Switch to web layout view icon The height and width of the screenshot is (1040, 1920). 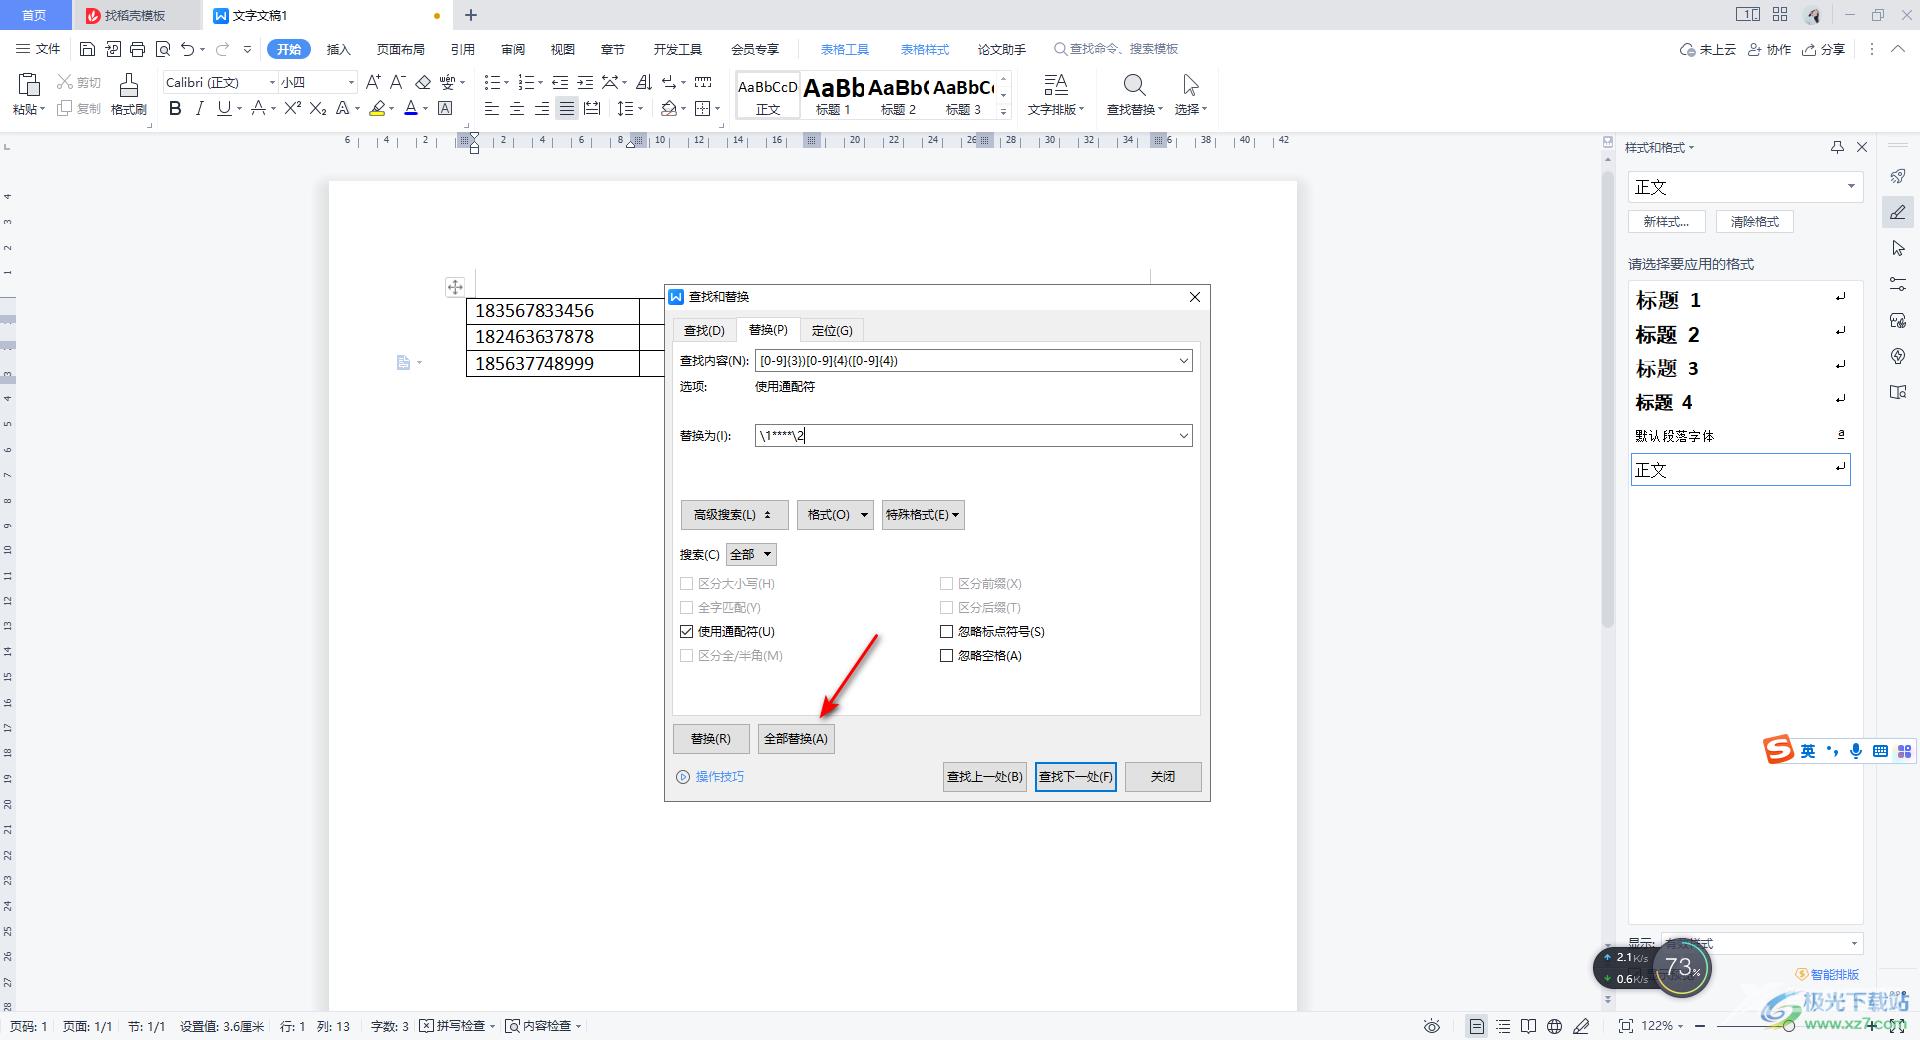click(1554, 1026)
